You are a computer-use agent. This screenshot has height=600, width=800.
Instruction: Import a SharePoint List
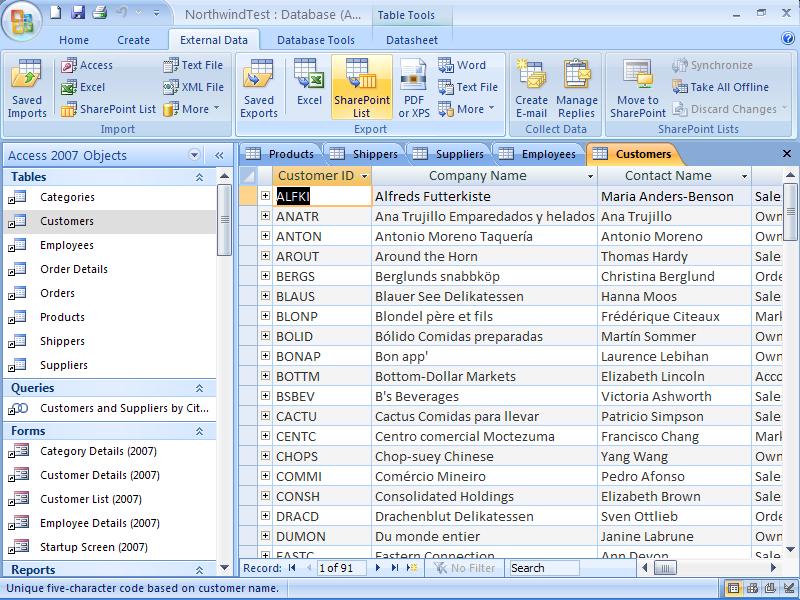coord(108,109)
